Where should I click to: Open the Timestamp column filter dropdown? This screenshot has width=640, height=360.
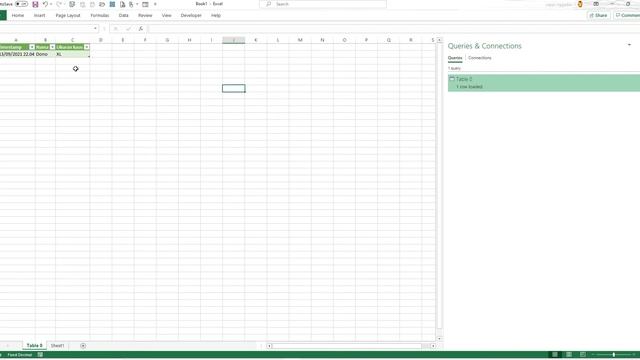point(32,47)
